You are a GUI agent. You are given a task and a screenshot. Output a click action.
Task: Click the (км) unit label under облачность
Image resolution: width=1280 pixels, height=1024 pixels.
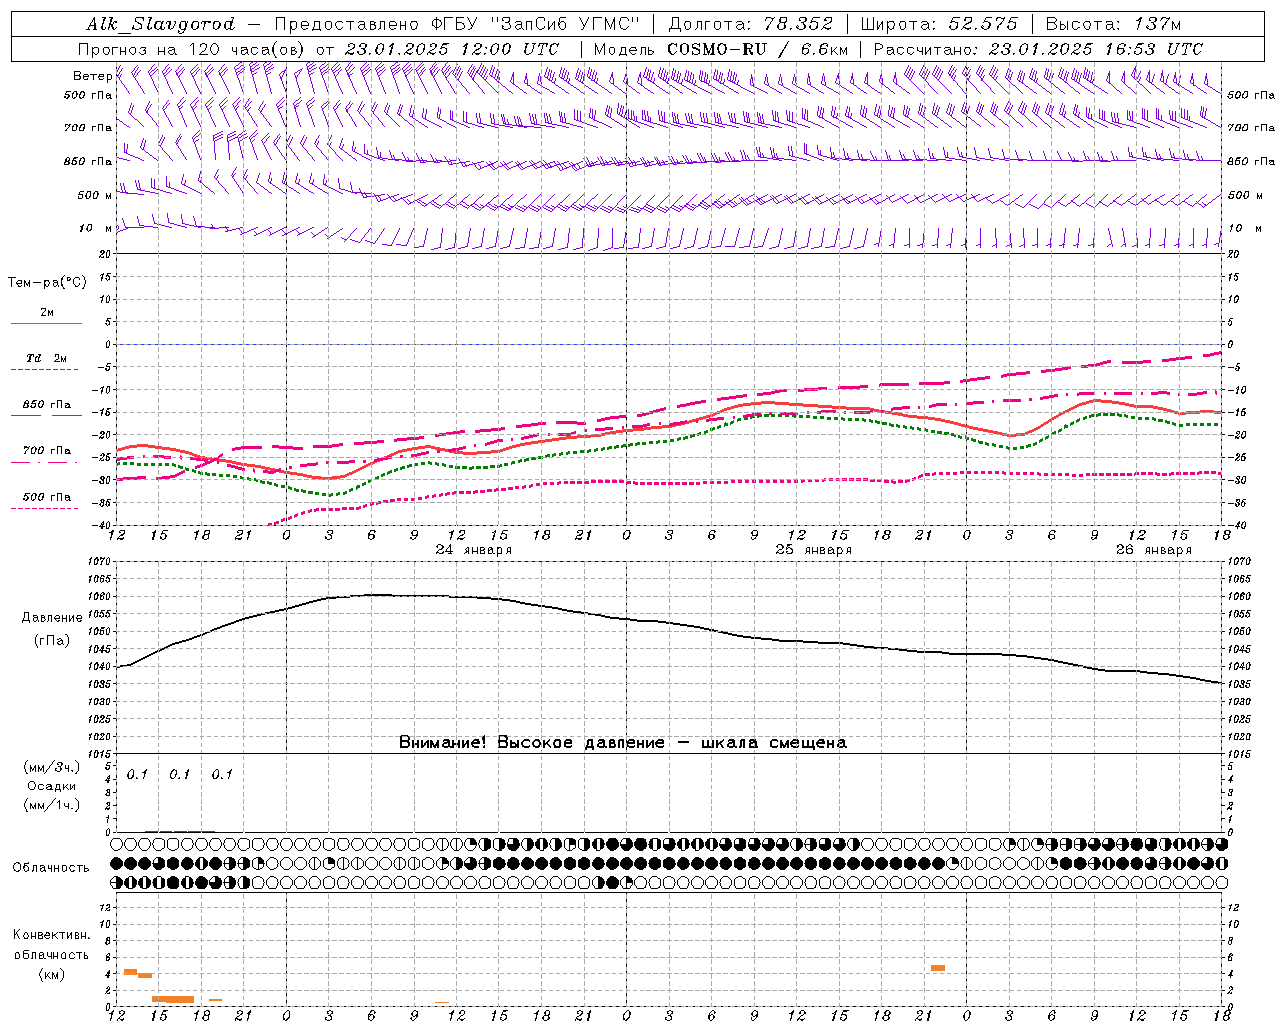click(51, 974)
